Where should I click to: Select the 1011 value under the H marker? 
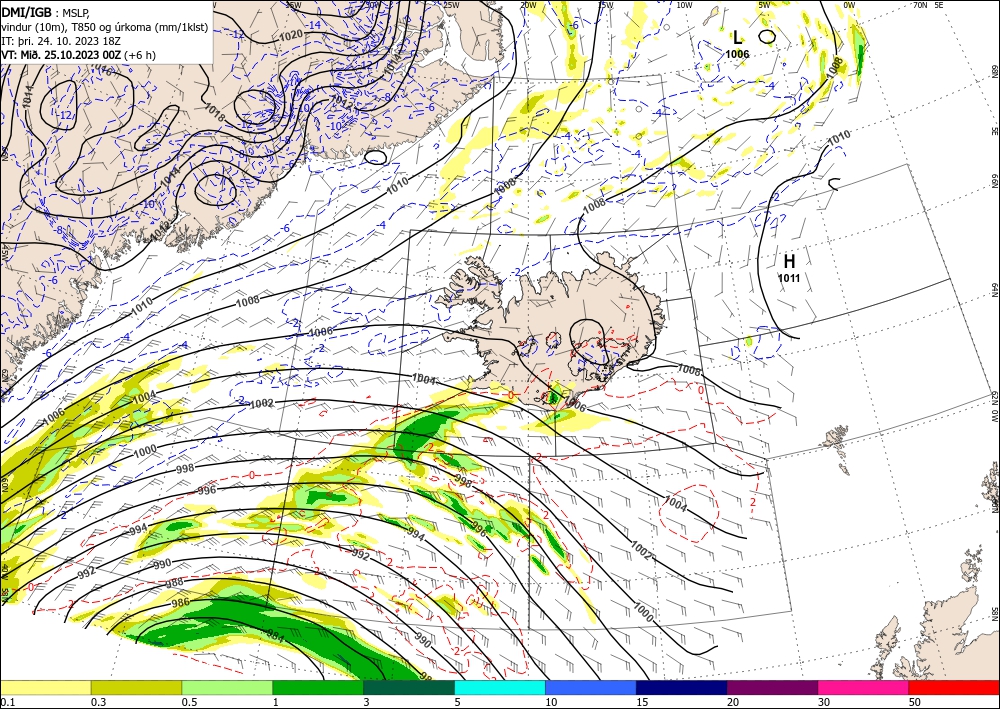tap(789, 278)
